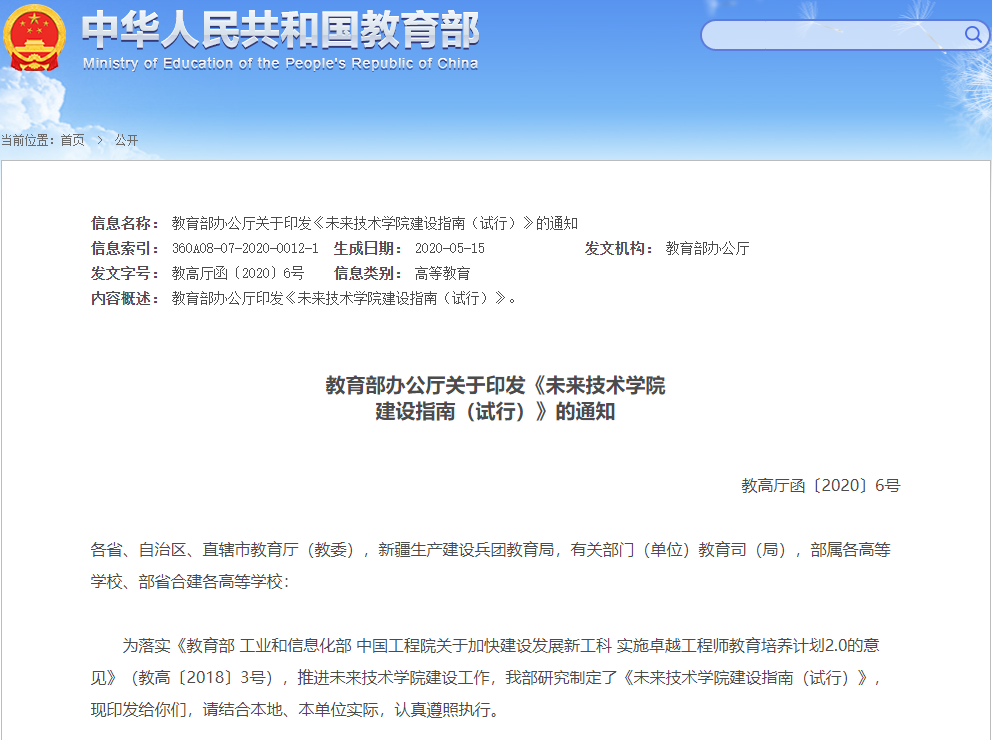Click the 信息索引 number 360A08-07-2020-0012-1
Image resolution: width=992 pixels, height=740 pixels.
(244, 249)
